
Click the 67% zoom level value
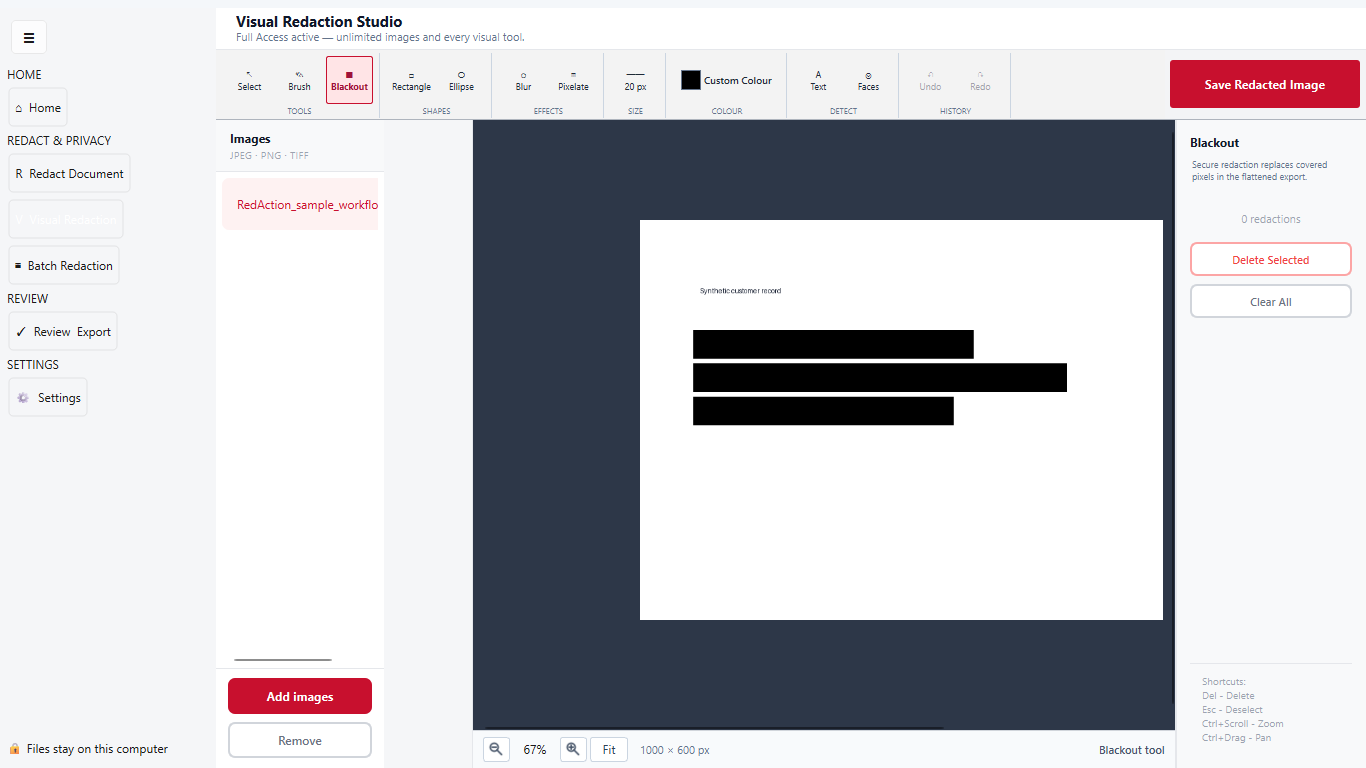(x=535, y=750)
